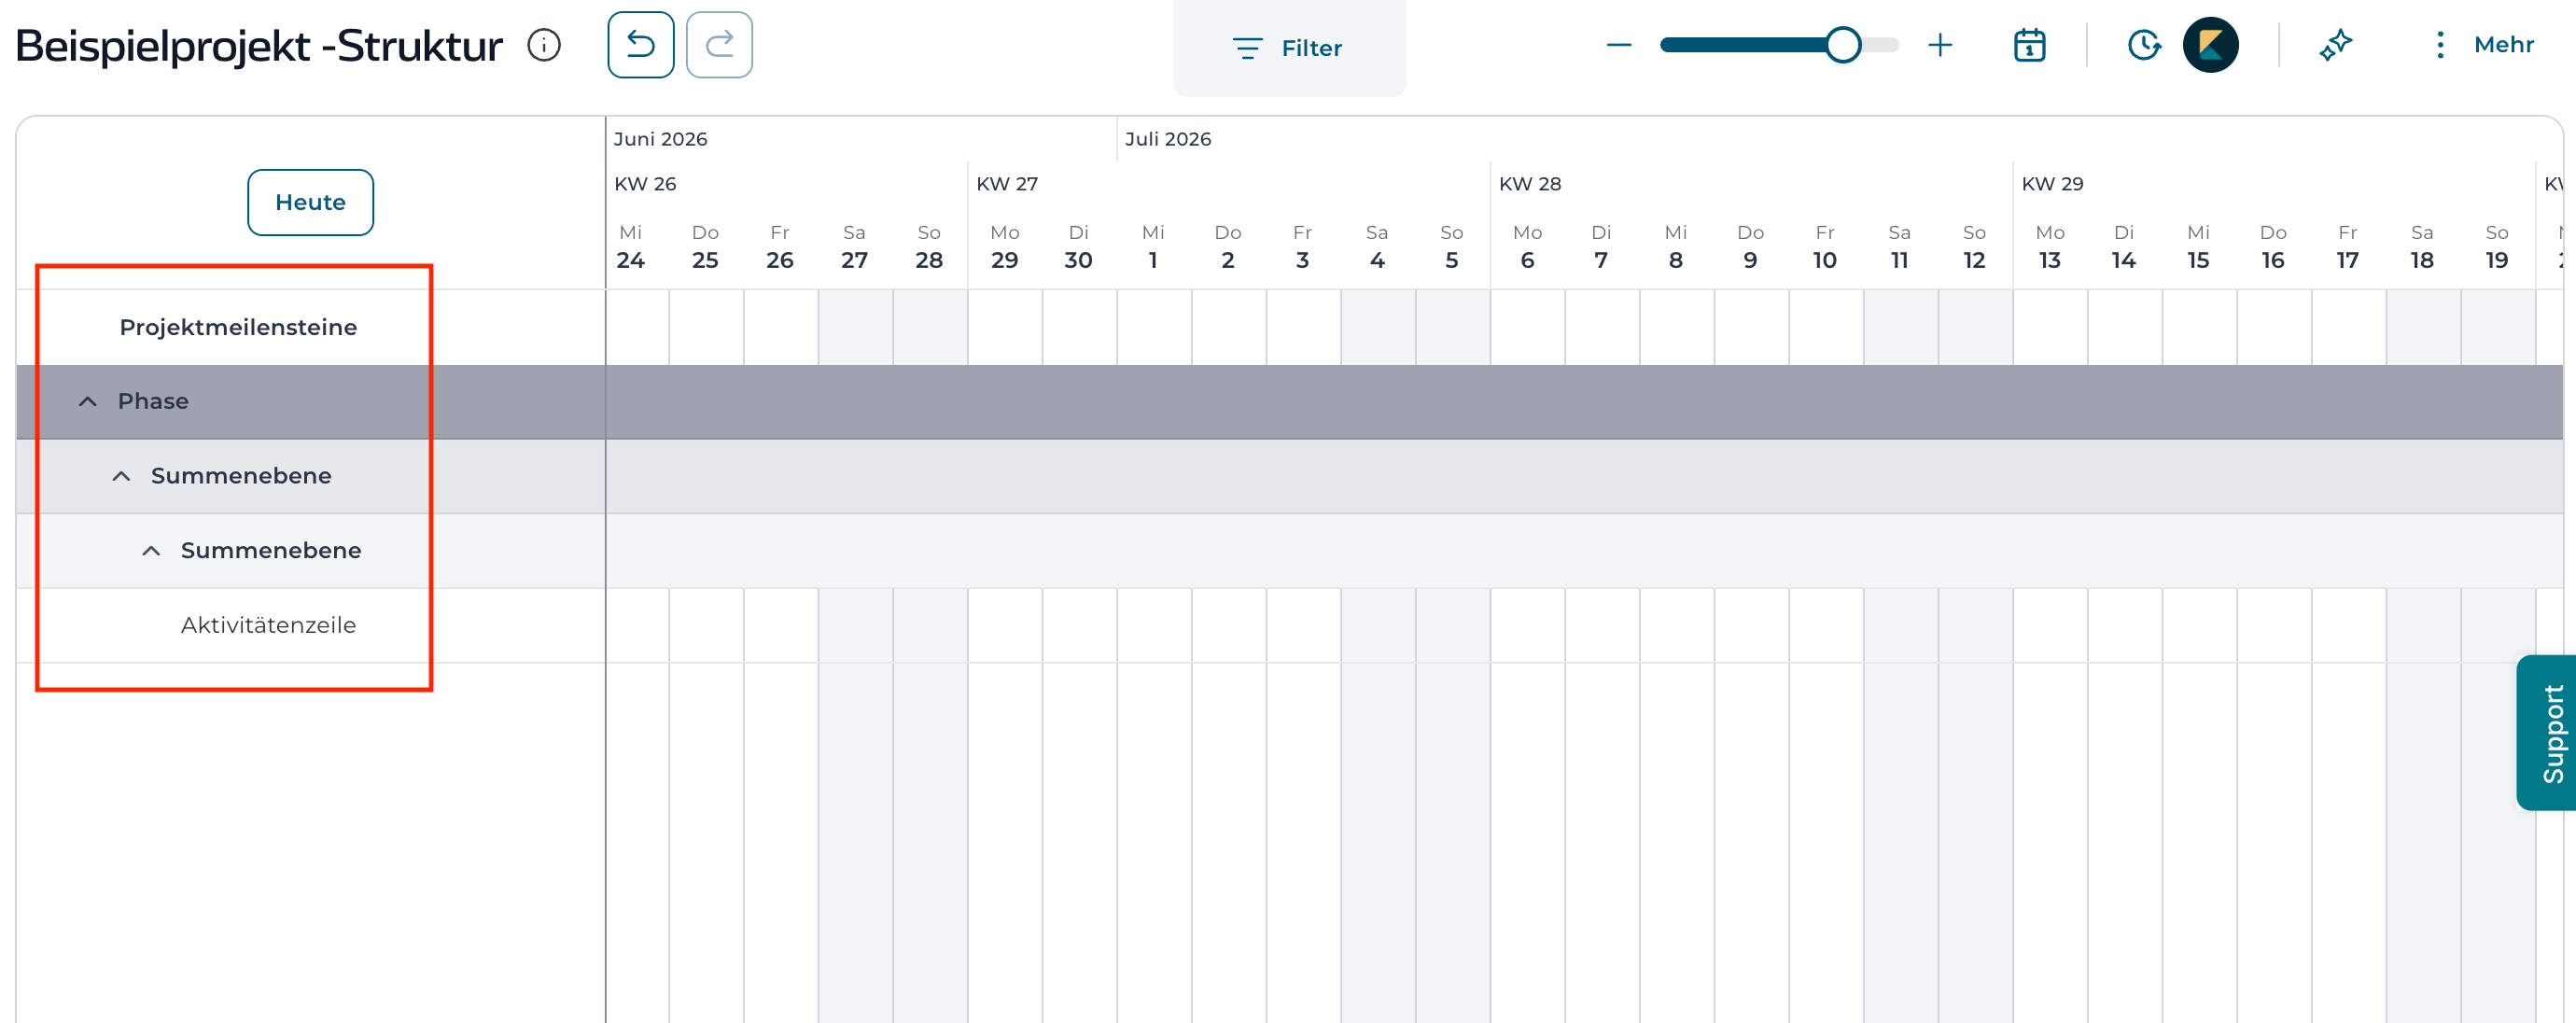This screenshot has width=2576, height=1023.
Task: Zoom out with the minus icon
Action: (x=1619, y=45)
